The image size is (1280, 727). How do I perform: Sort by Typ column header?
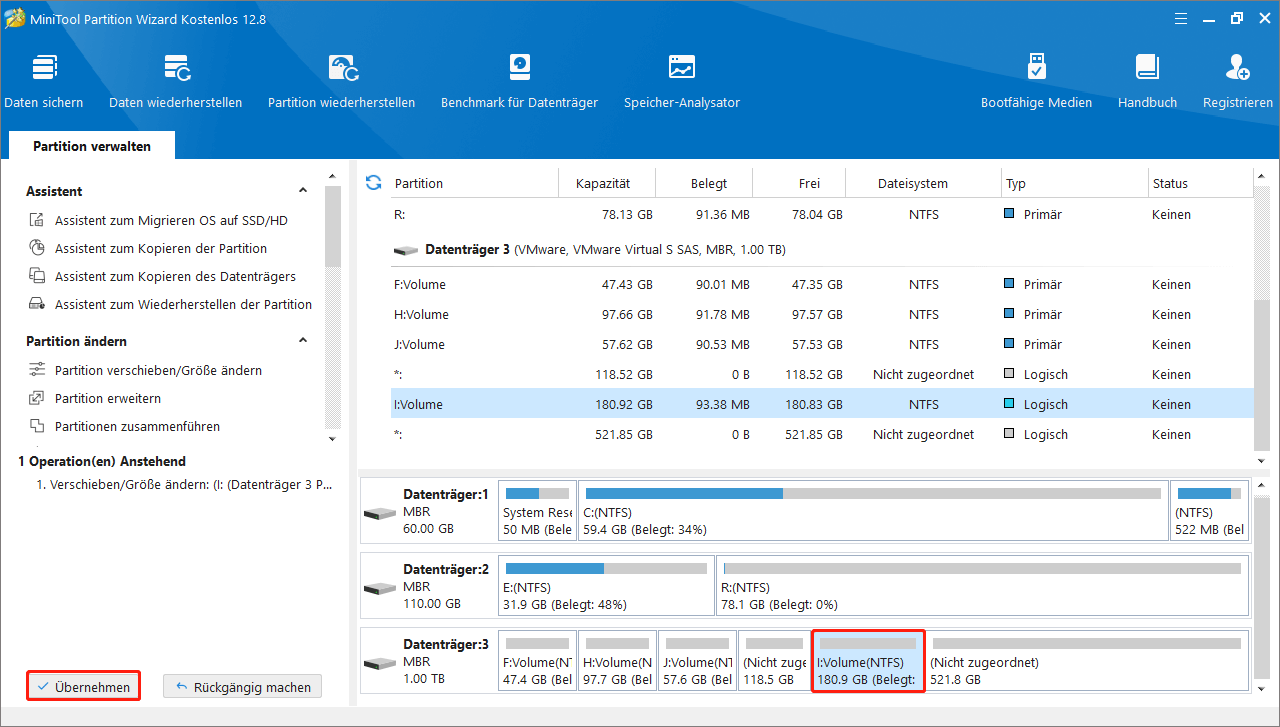pyautogui.click(x=1016, y=184)
